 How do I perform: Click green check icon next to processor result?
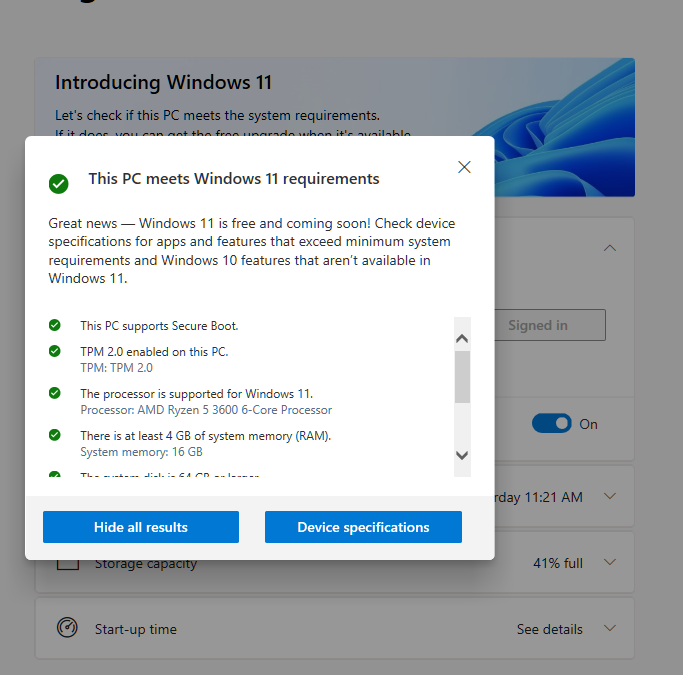click(54, 393)
